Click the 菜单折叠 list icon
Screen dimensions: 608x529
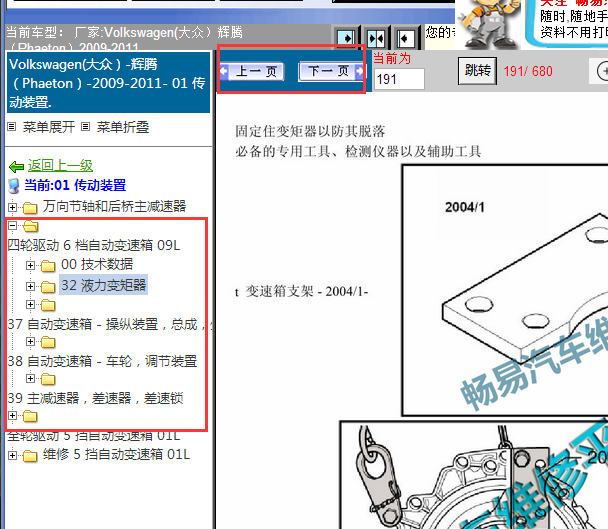point(86,127)
